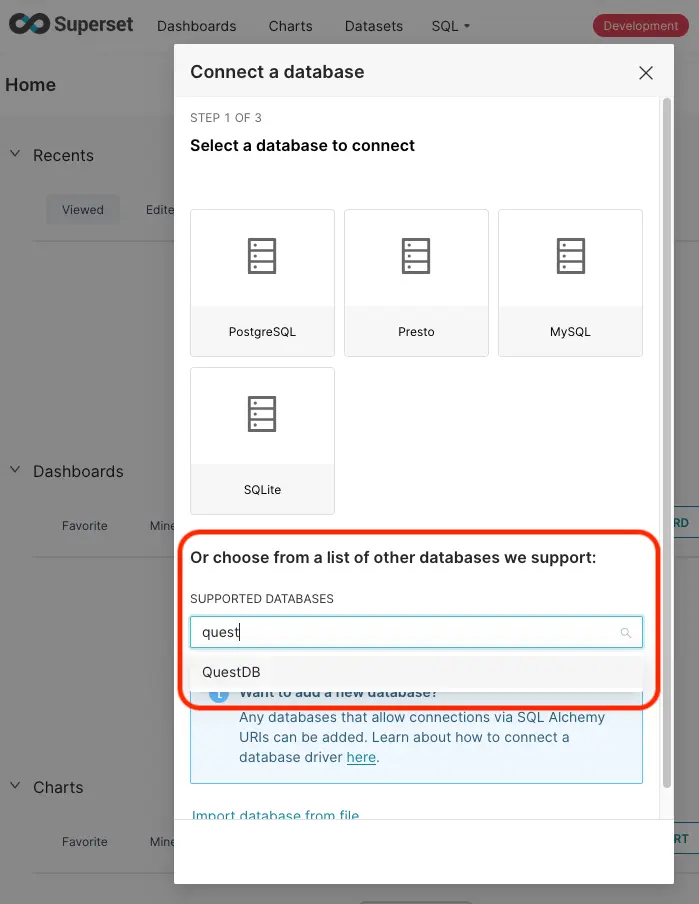Select the PostgreSQL database tile
The image size is (699, 904).
(262, 283)
